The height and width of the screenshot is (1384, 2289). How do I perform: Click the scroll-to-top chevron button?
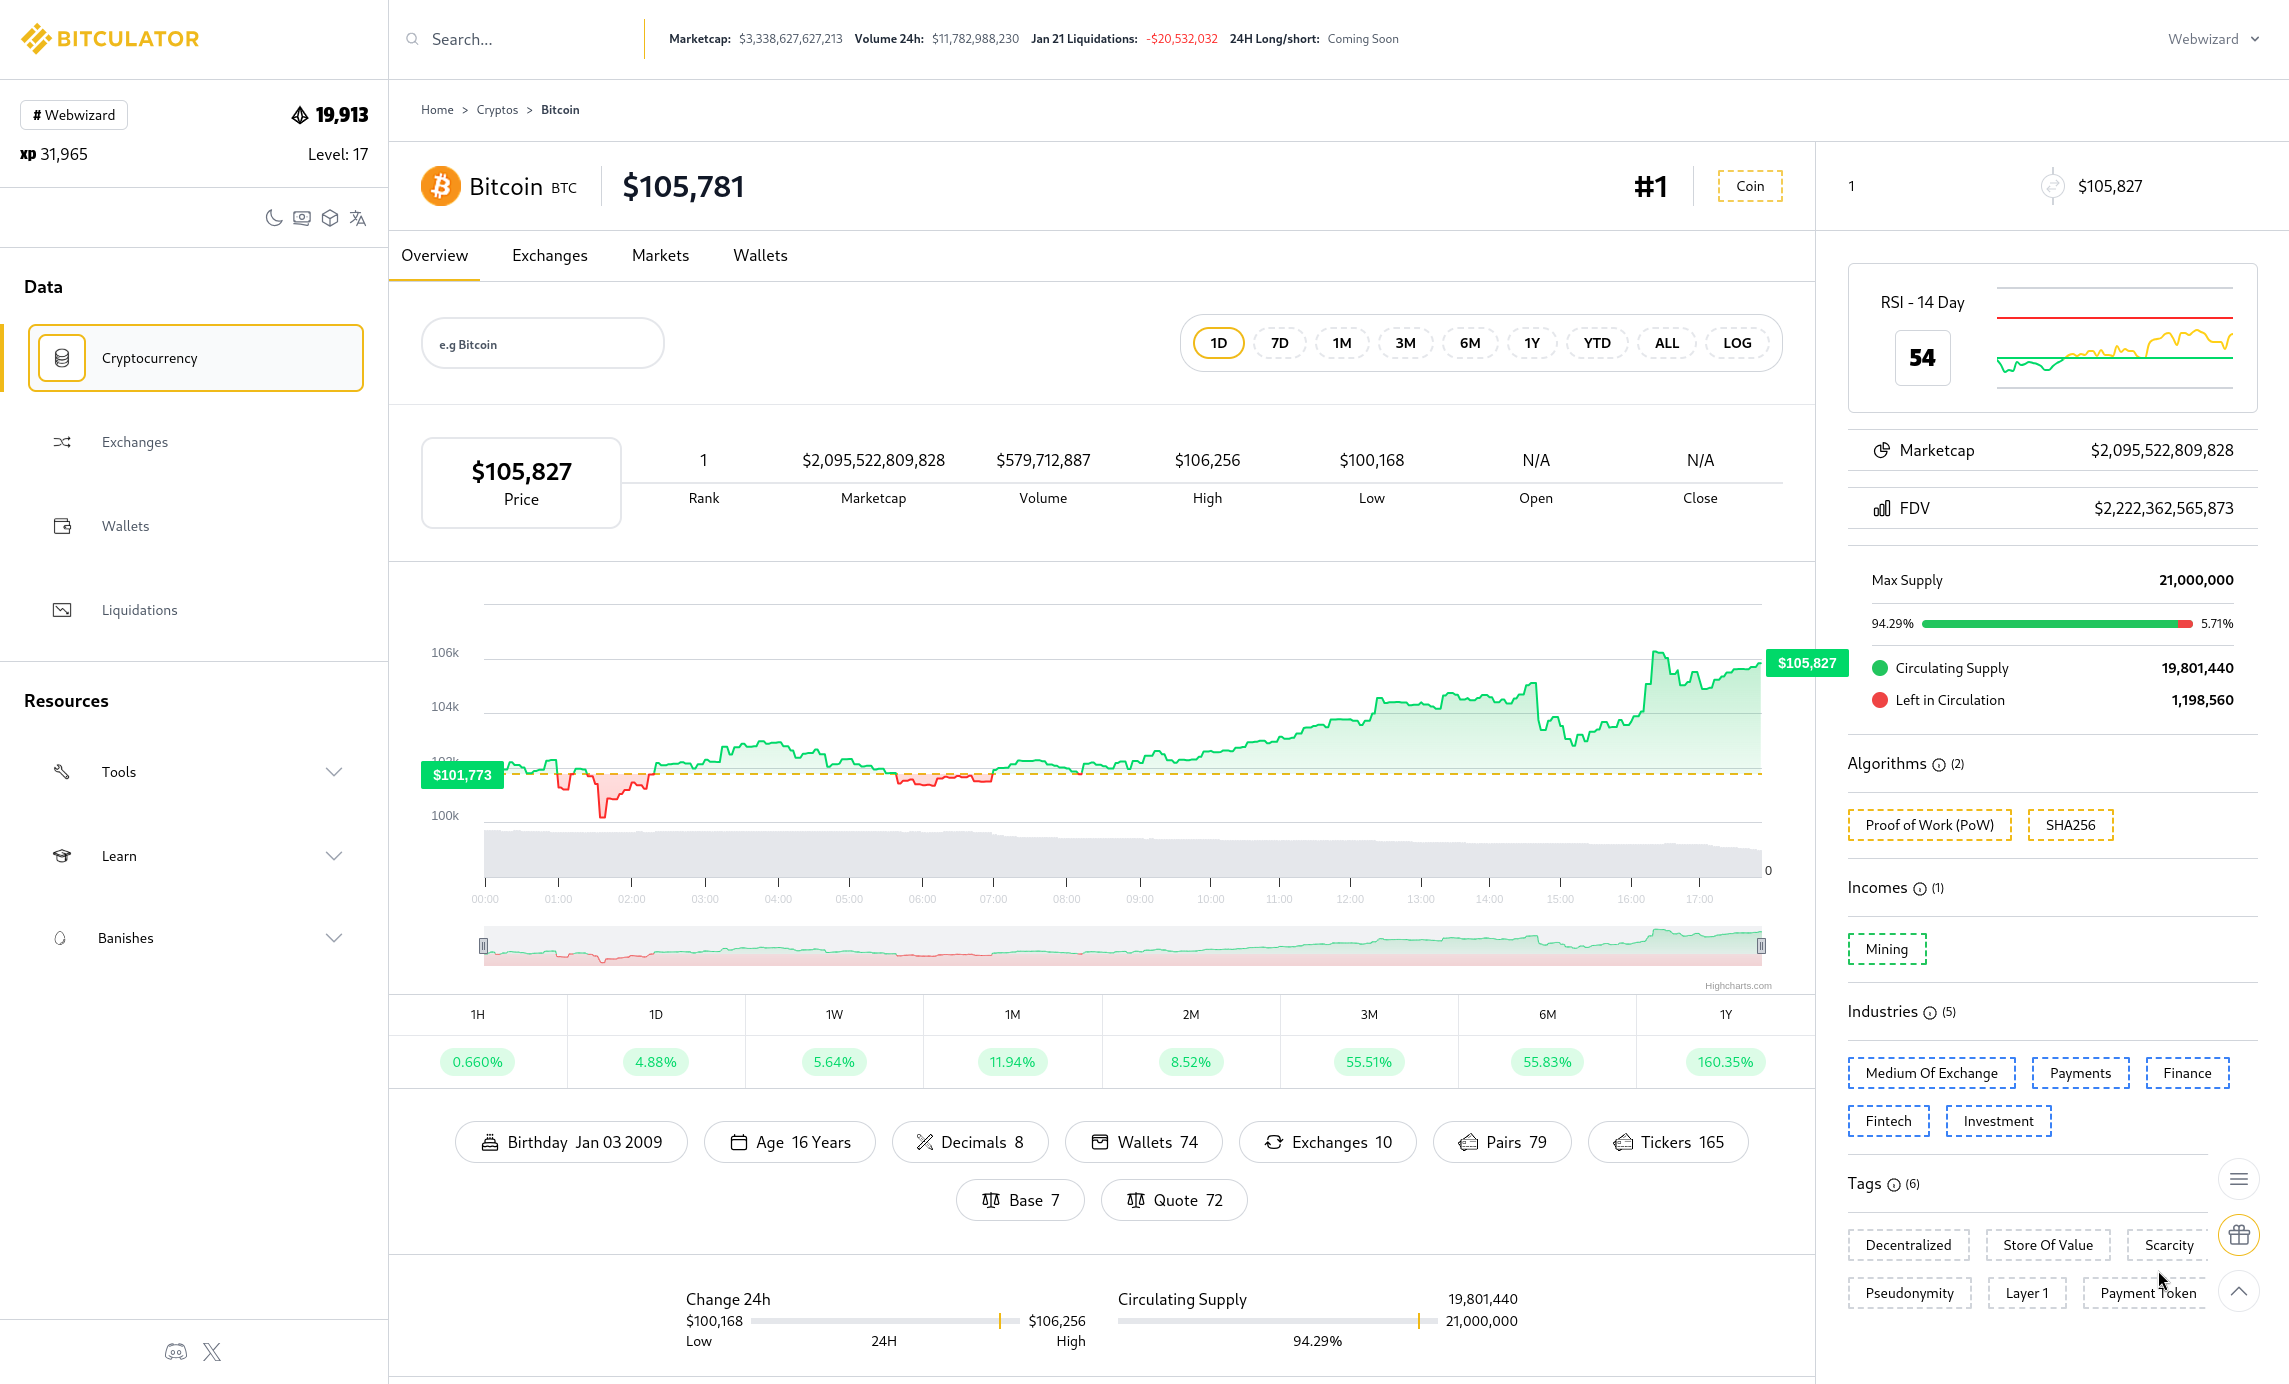click(2239, 1291)
